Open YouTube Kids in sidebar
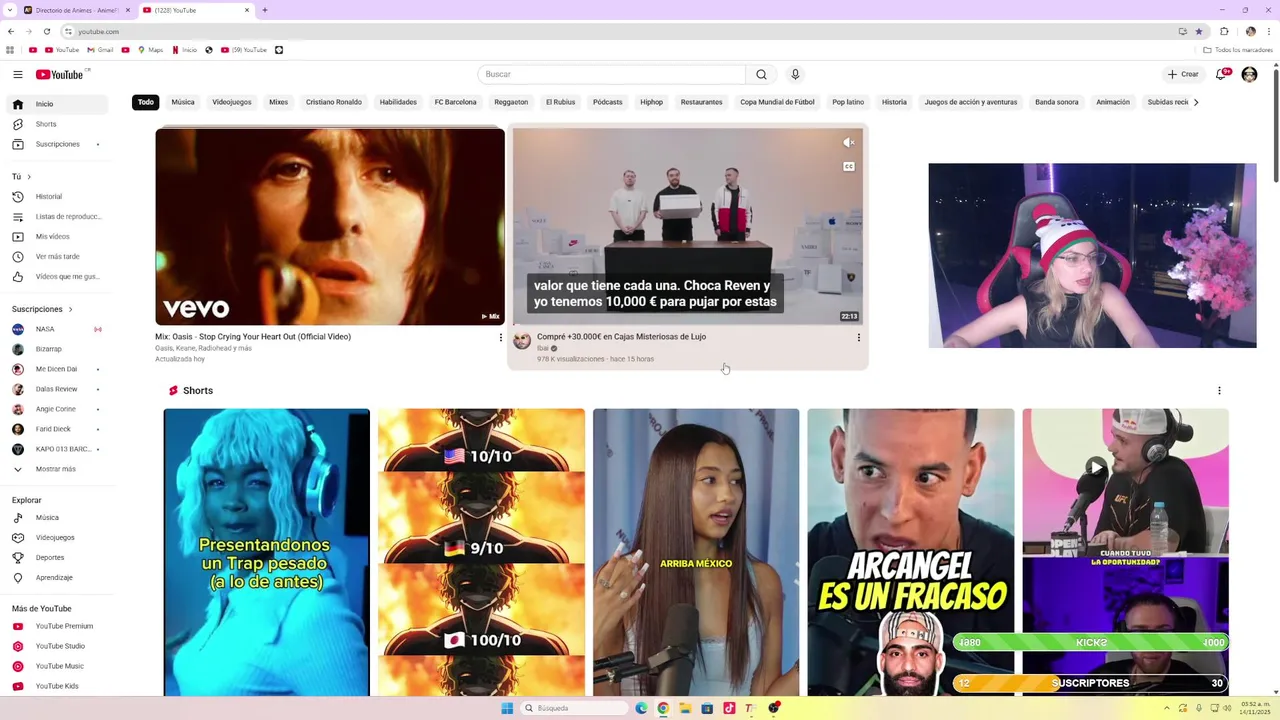The image size is (1280, 720). pyautogui.click(x=58, y=686)
